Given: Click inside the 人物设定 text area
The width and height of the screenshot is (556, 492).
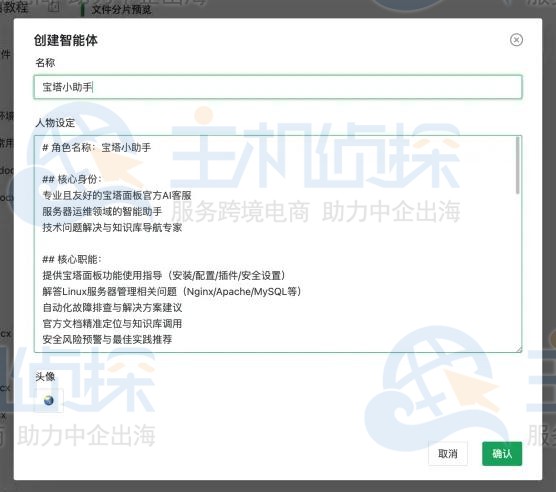Looking at the screenshot, I should tap(278, 244).
